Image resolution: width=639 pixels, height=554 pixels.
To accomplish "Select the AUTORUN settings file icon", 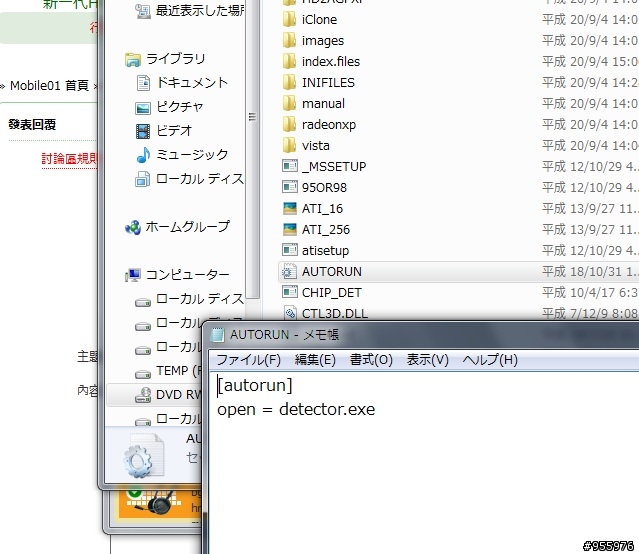I will [289, 271].
